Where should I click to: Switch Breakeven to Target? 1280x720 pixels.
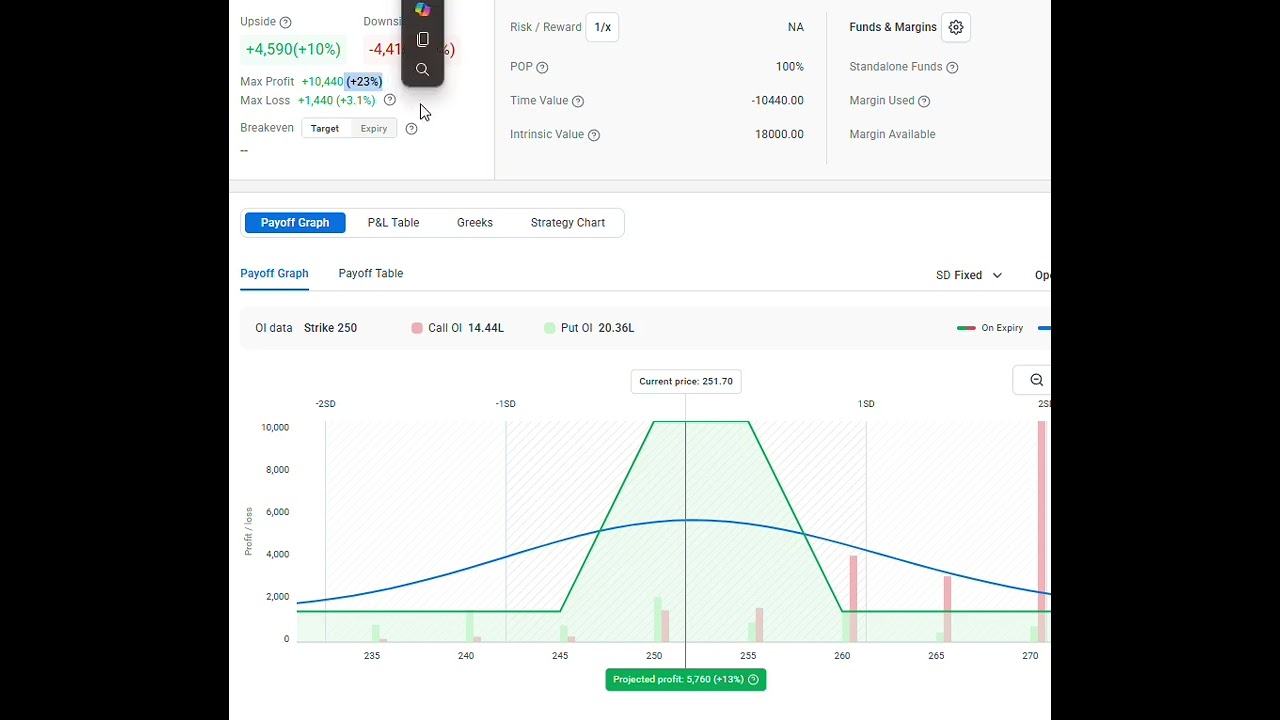(325, 128)
